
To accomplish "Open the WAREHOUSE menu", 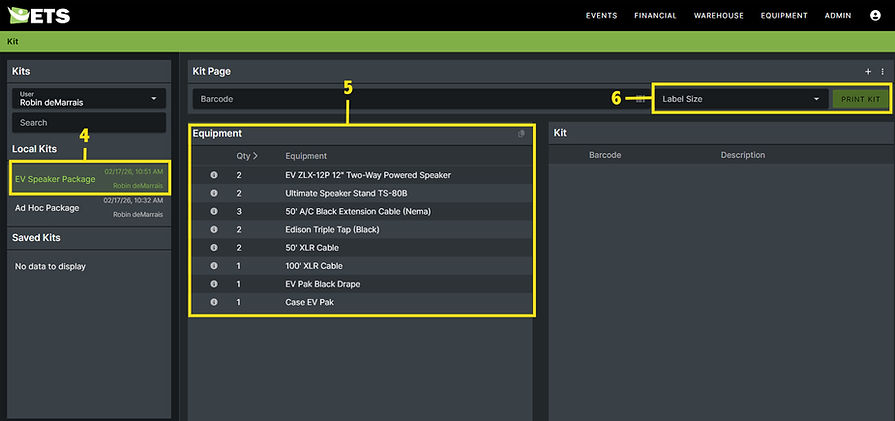I will click(x=719, y=16).
